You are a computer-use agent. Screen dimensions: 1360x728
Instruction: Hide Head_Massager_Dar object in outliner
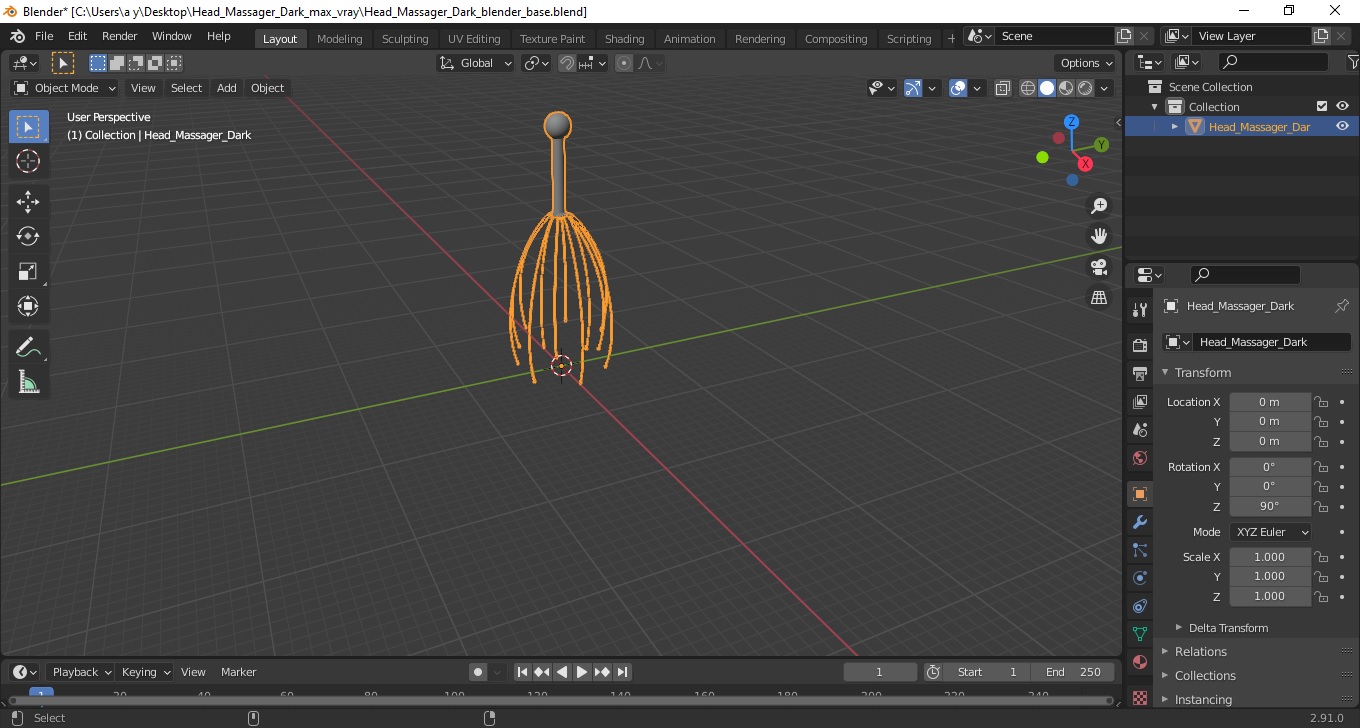(x=1342, y=127)
